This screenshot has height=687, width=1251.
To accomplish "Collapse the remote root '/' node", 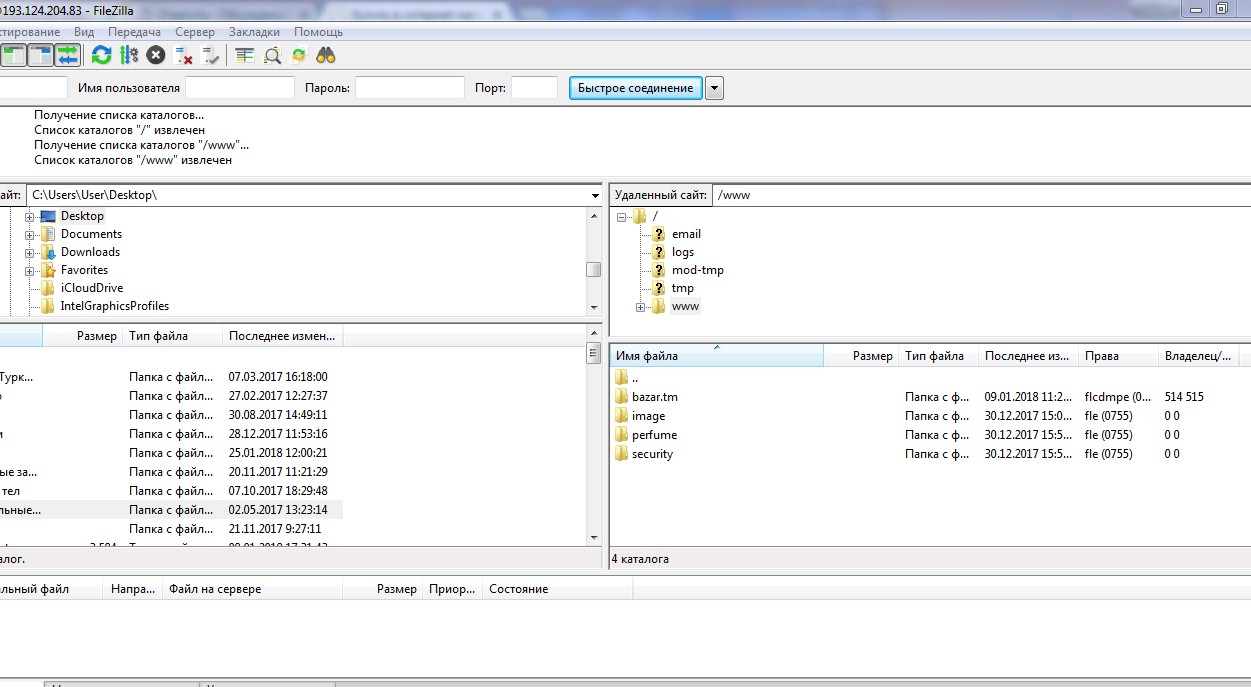I will pos(622,217).
